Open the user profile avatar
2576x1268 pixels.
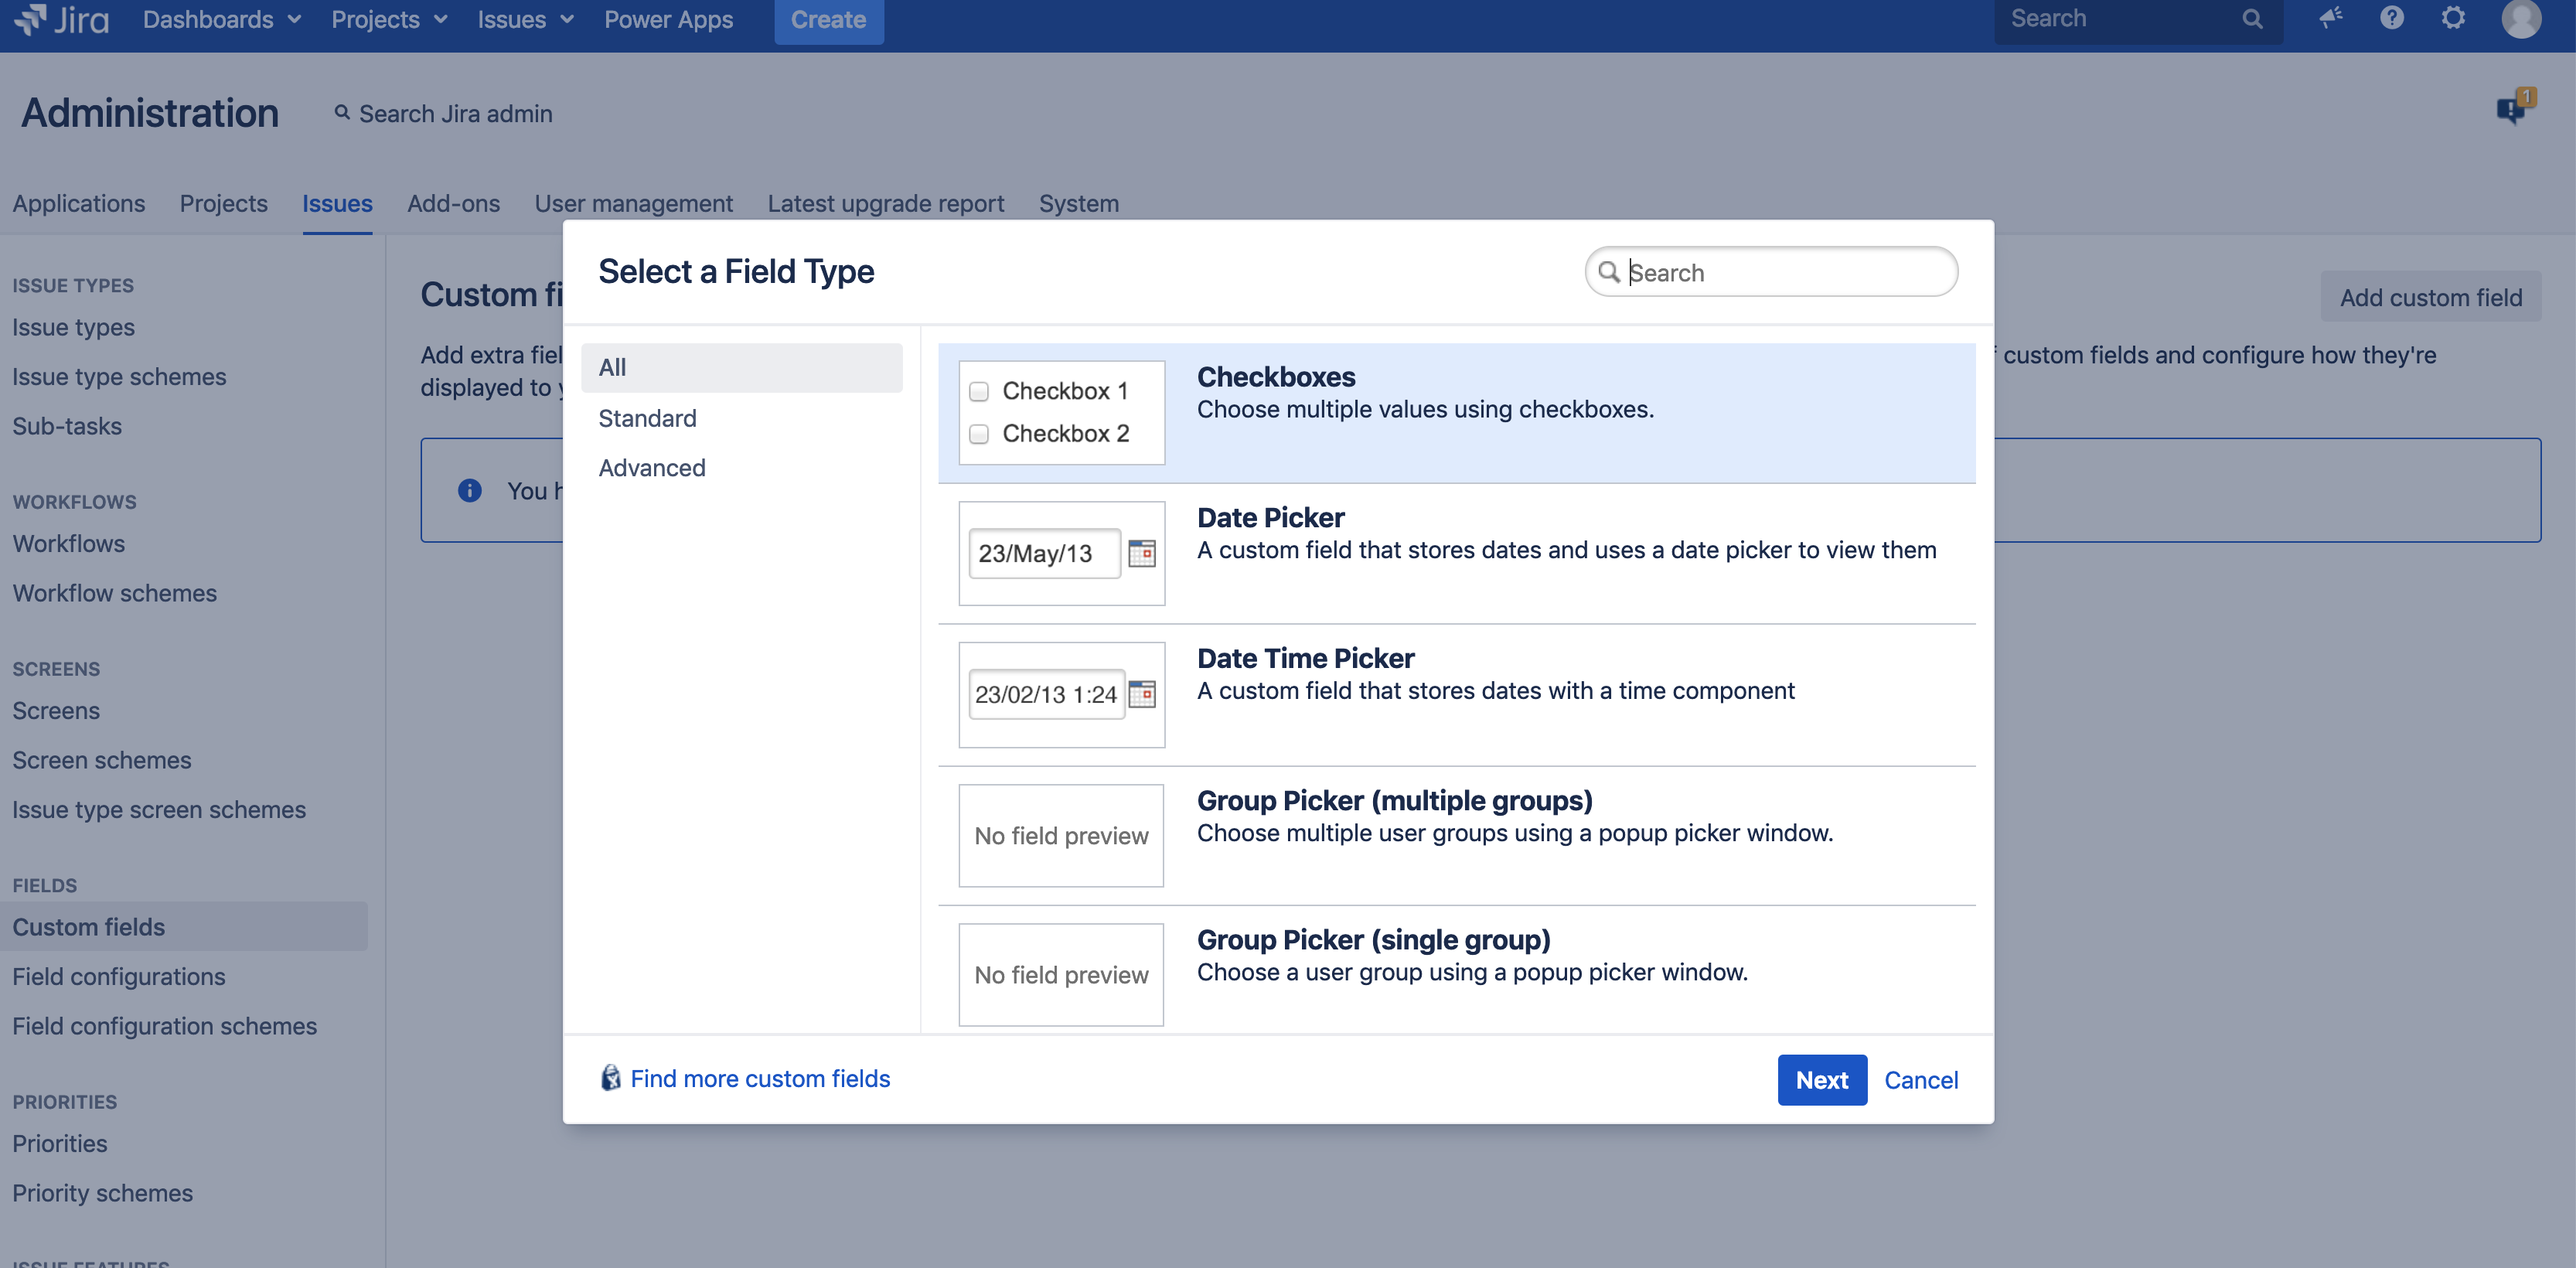[x=2521, y=19]
